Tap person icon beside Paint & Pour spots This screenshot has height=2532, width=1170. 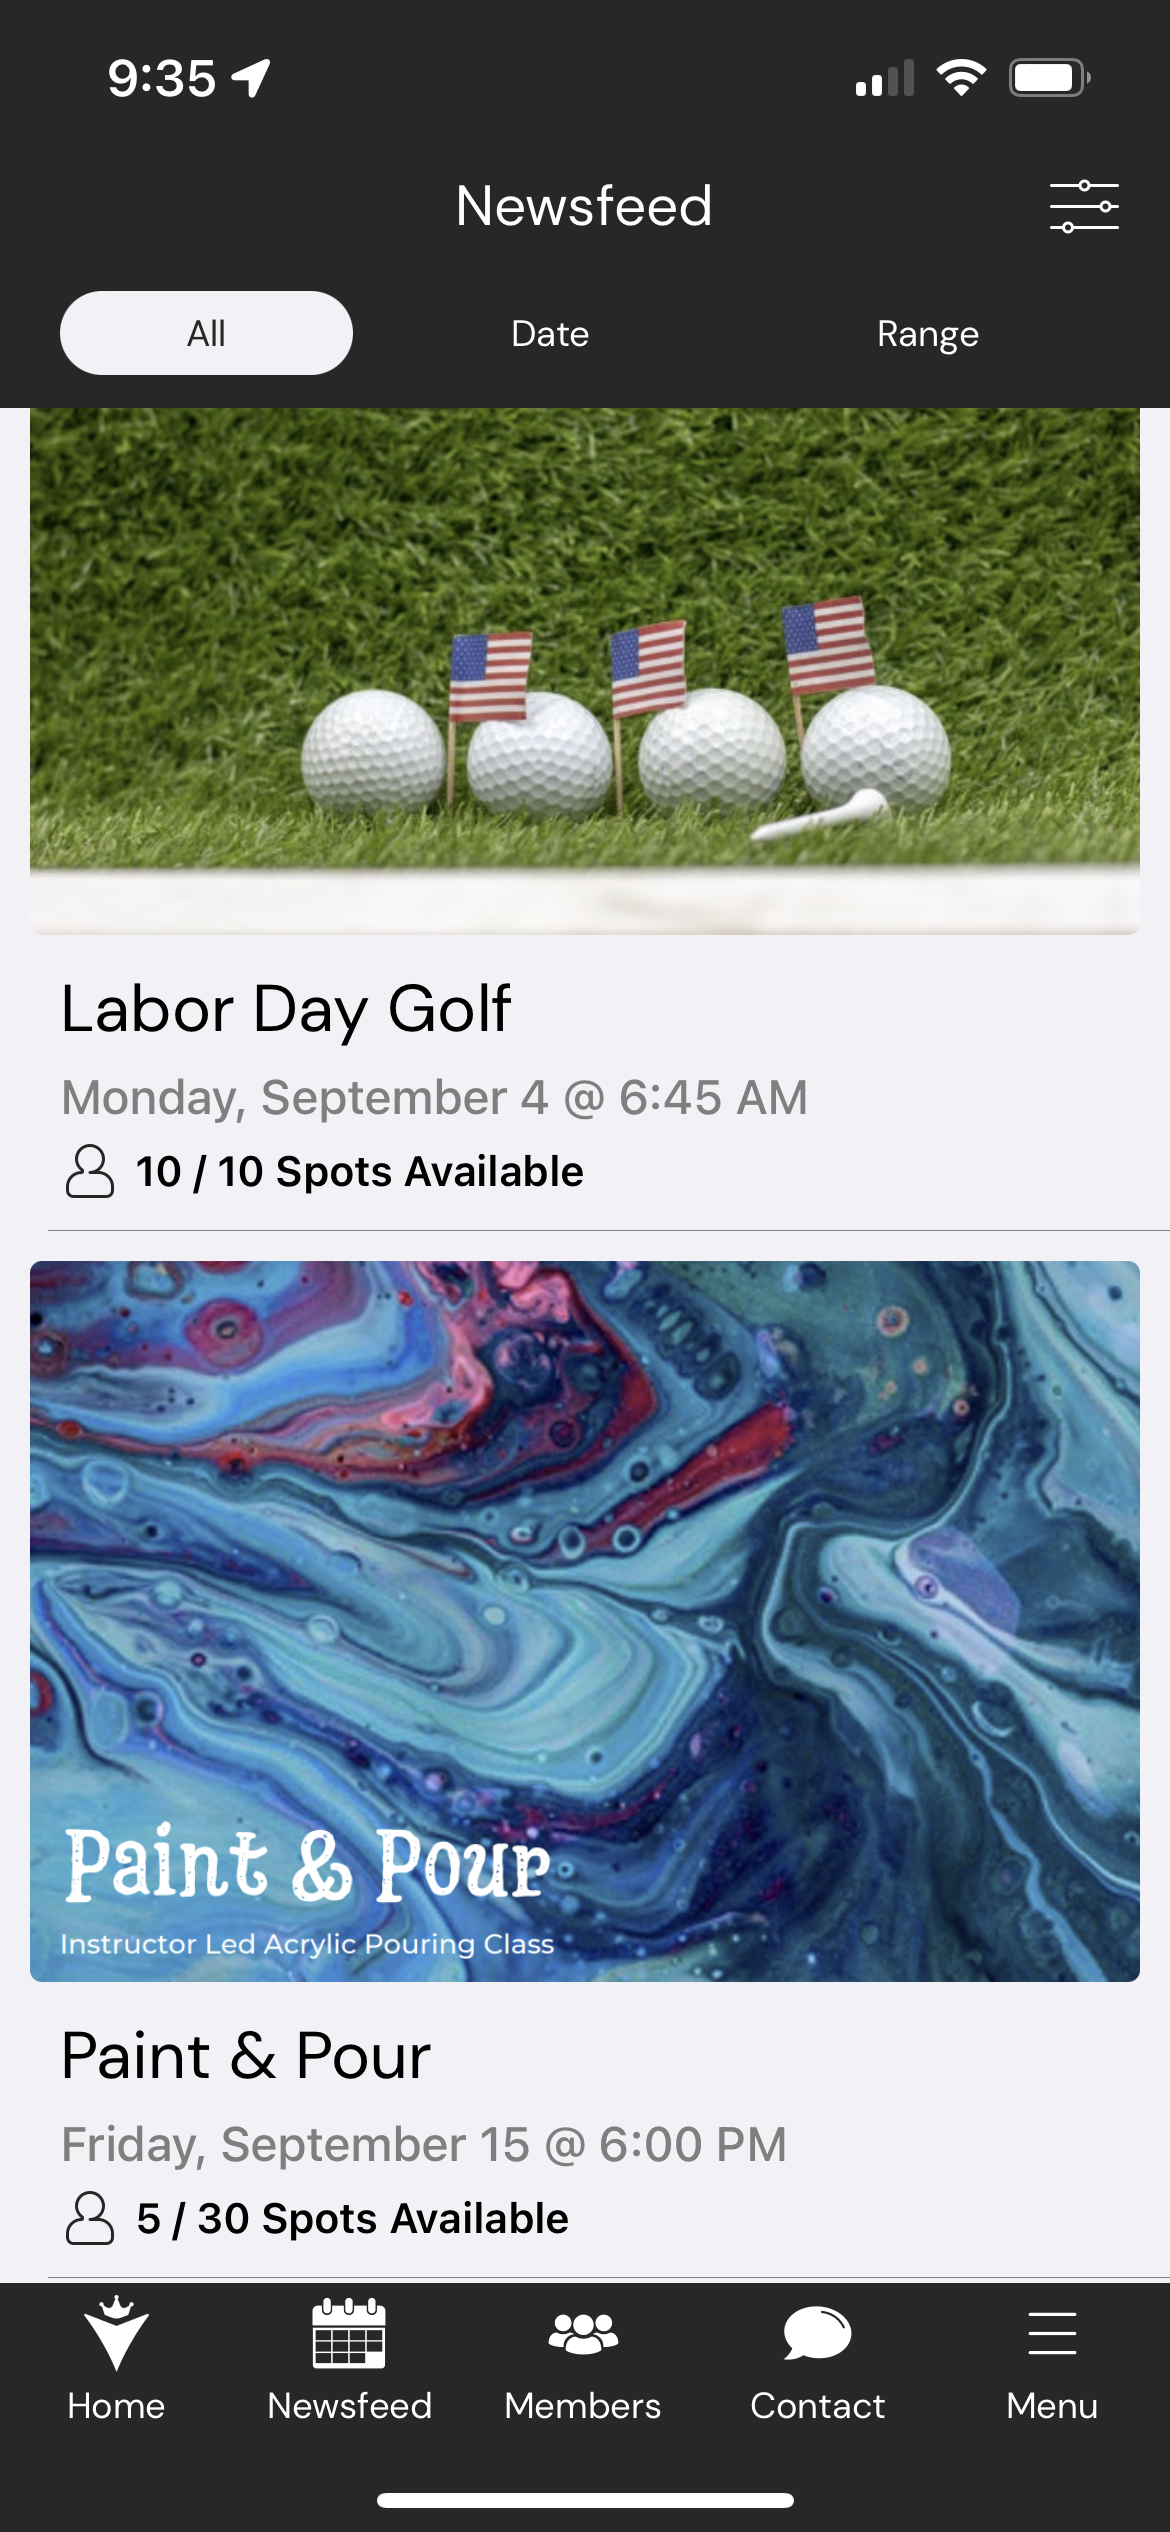pos(90,2218)
